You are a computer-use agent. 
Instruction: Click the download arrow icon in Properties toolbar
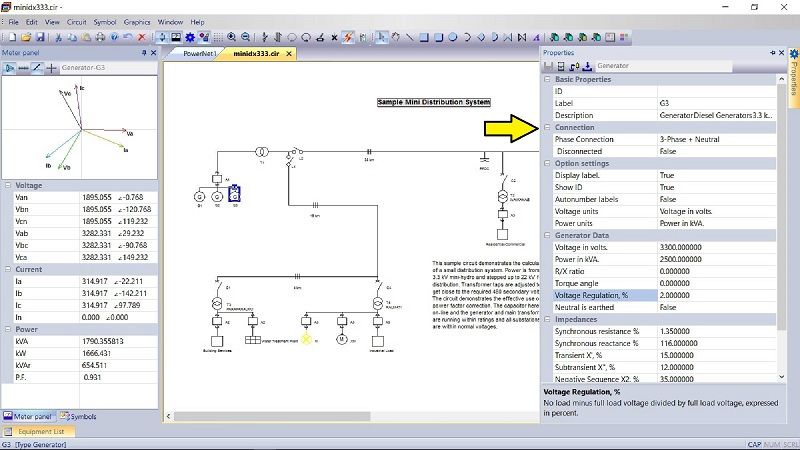pyautogui.click(x=587, y=66)
